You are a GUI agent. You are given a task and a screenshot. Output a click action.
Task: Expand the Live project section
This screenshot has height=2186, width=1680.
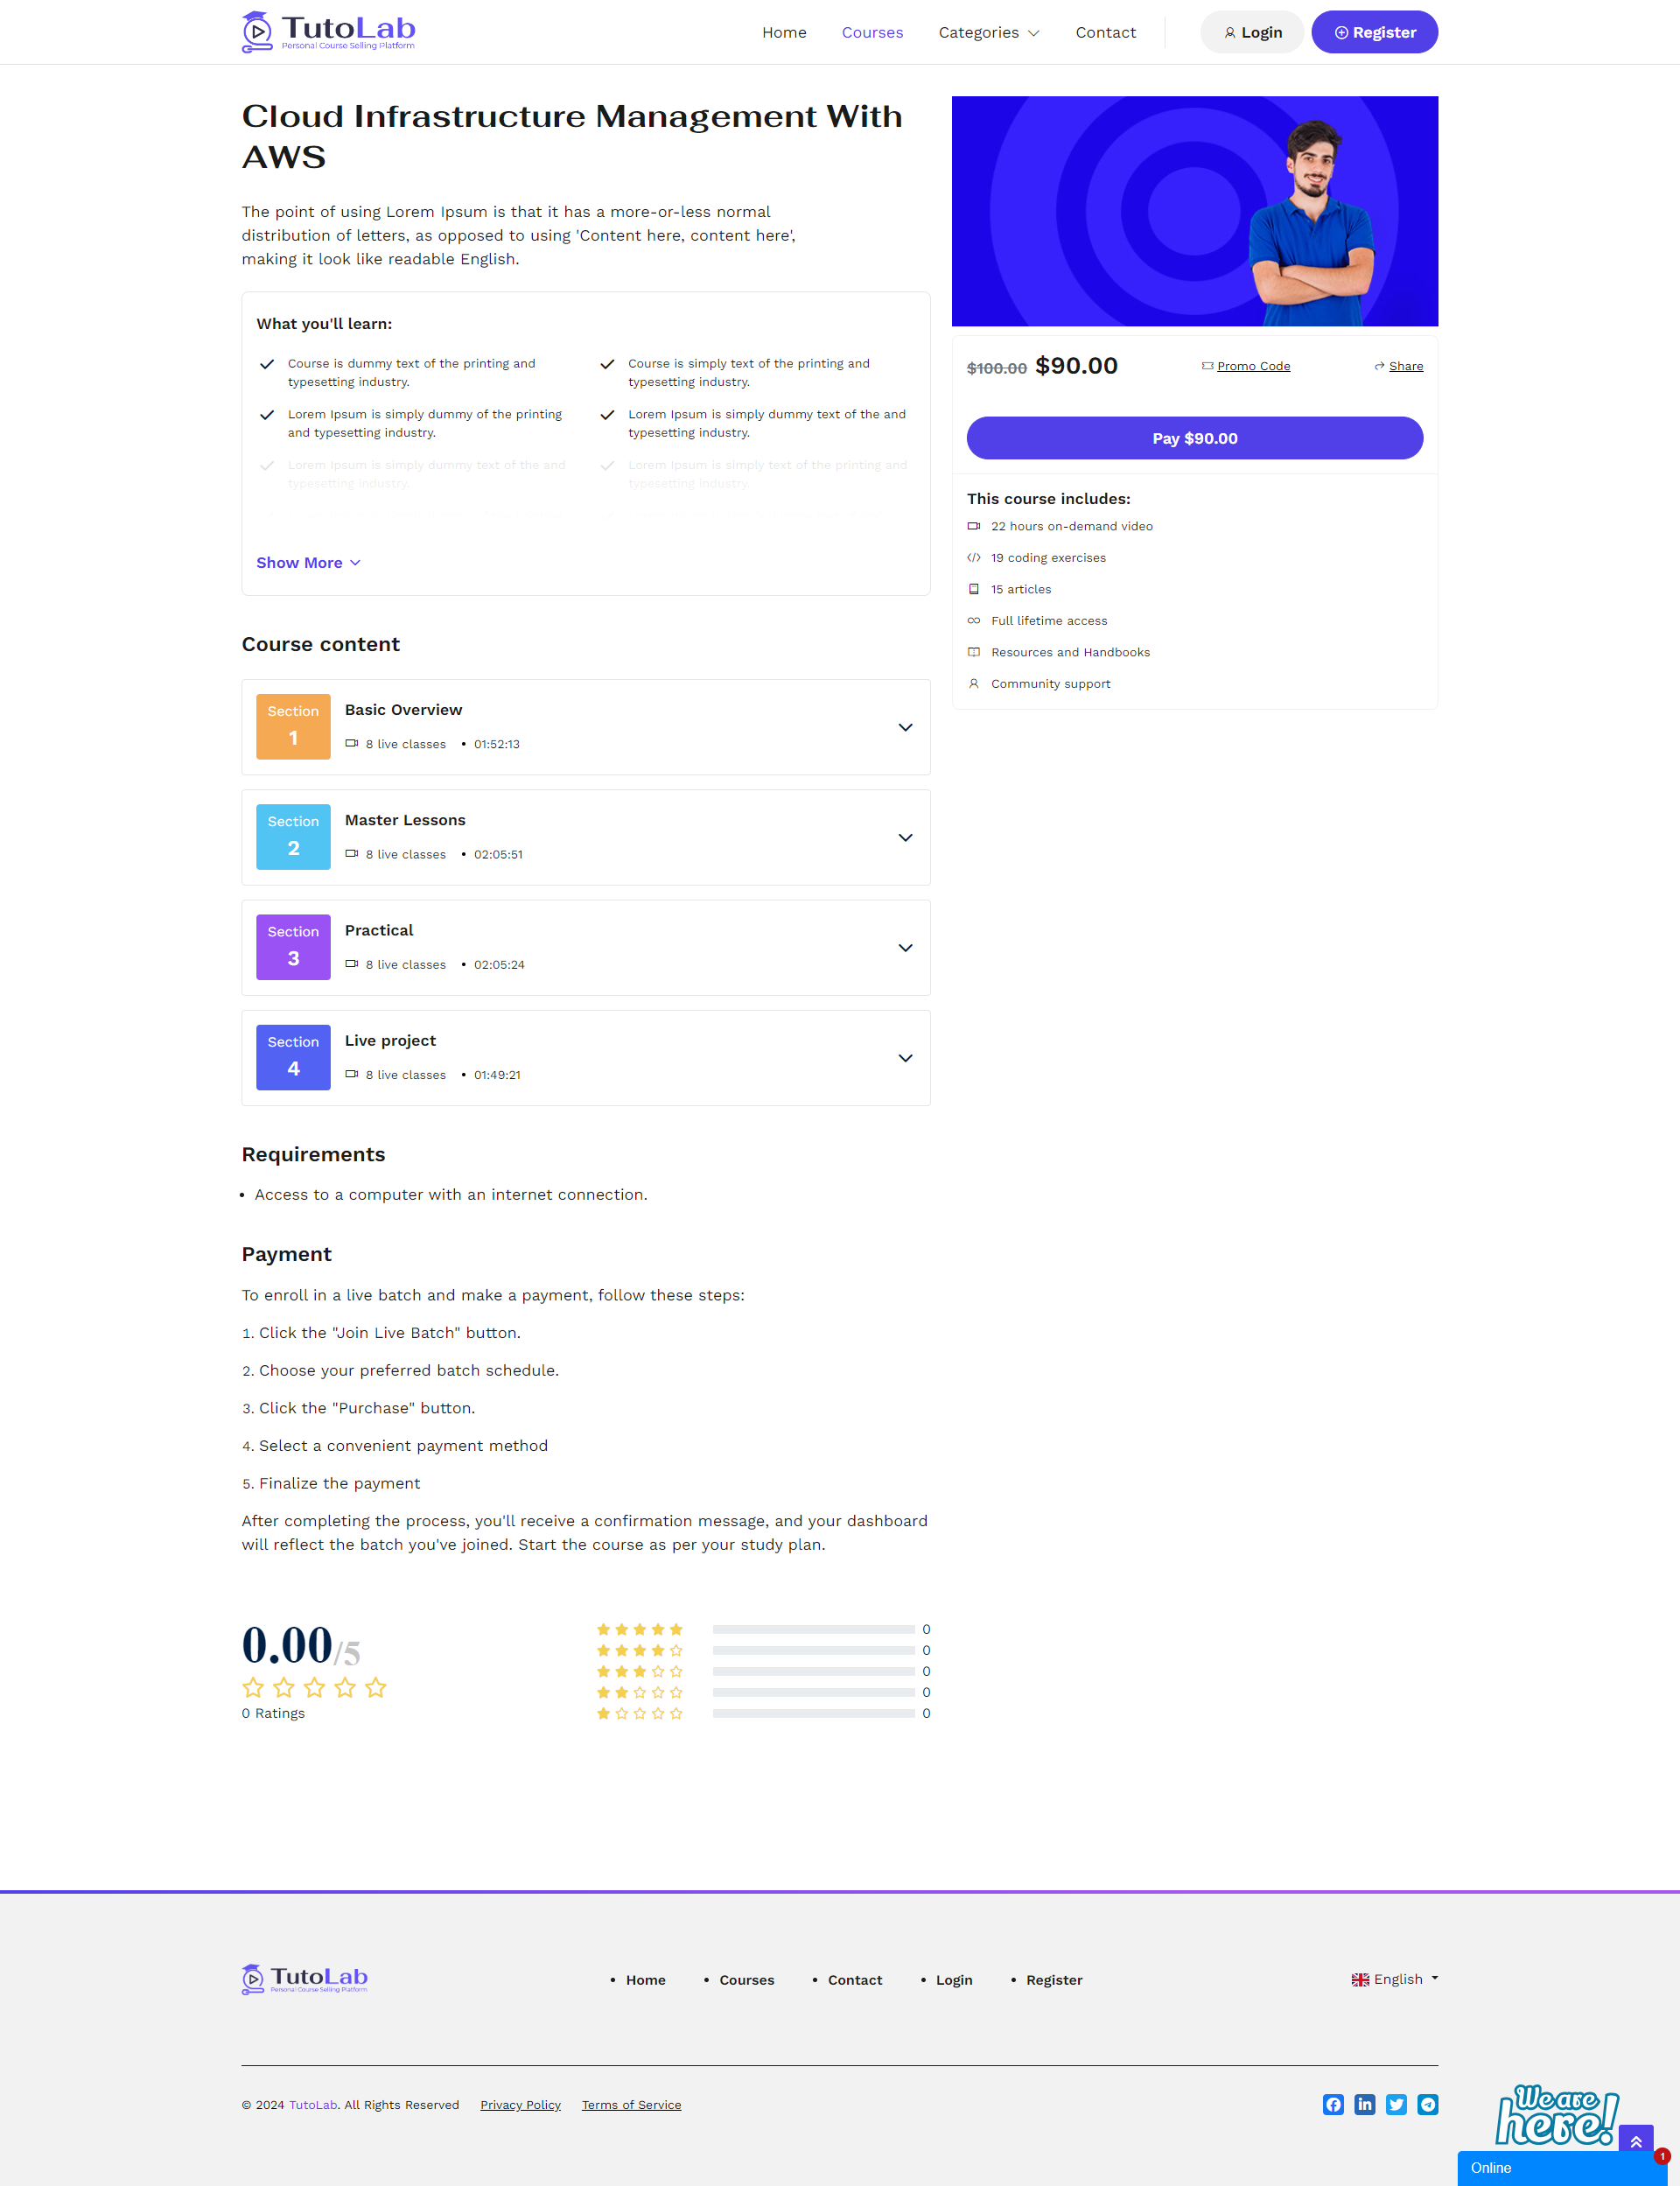point(905,1057)
